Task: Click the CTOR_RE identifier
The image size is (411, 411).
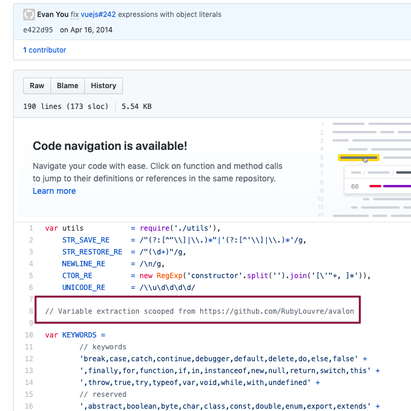Action: pos(77,275)
